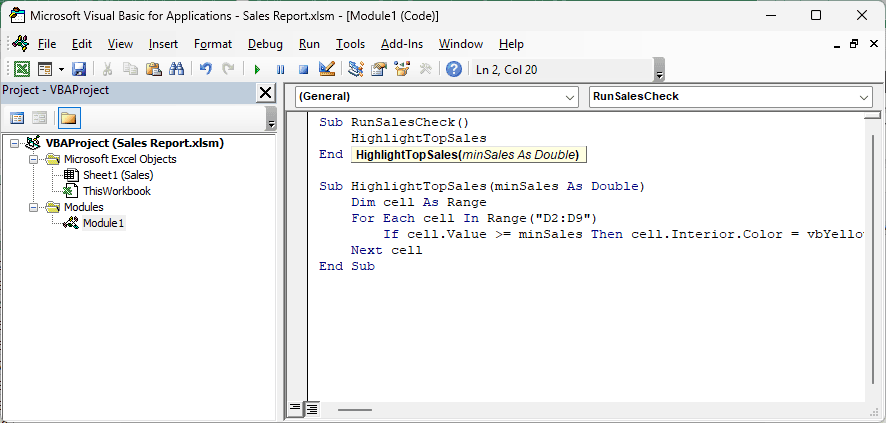886x423 pixels.
Task: Open Find with the binoculars icon
Action: [177, 69]
